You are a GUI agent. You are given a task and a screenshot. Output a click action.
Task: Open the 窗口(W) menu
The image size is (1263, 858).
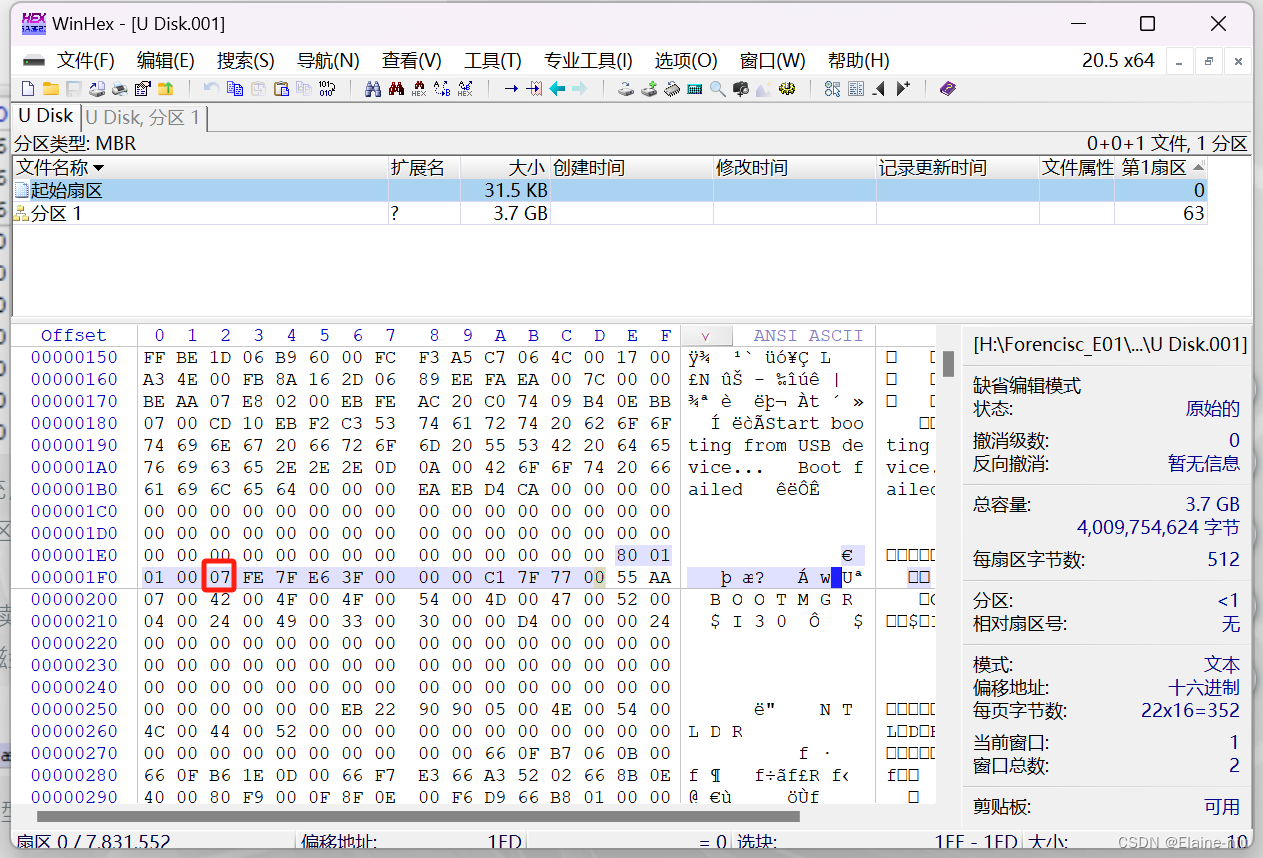(x=772, y=60)
